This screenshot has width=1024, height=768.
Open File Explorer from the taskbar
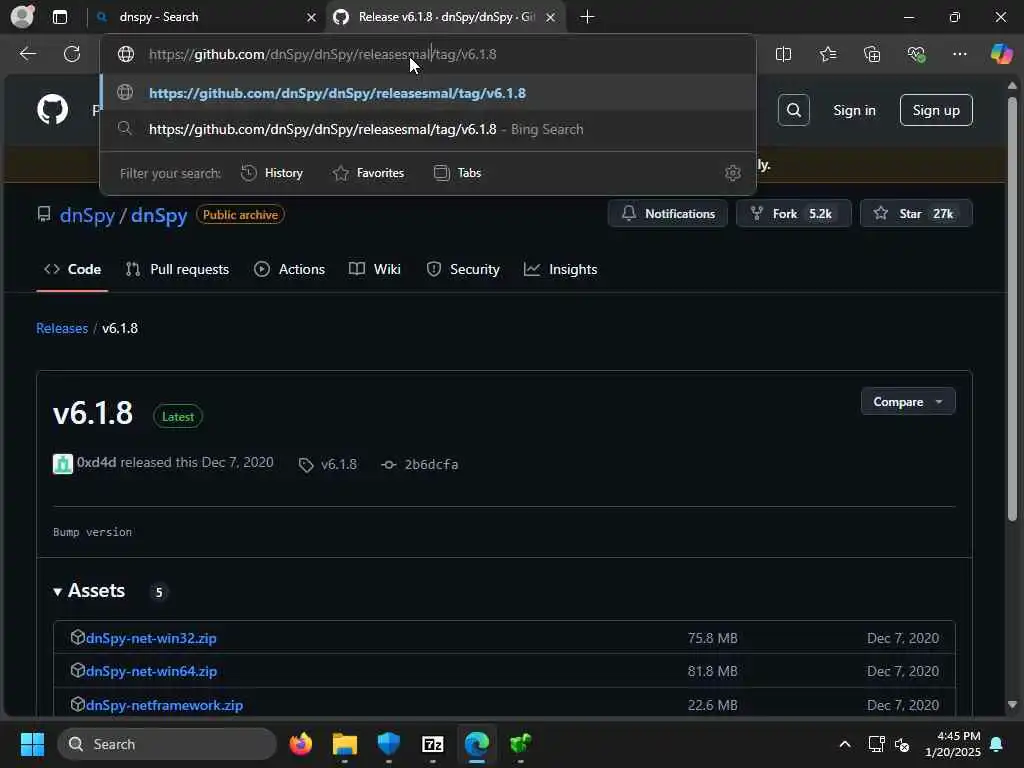click(x=345, y=743)
